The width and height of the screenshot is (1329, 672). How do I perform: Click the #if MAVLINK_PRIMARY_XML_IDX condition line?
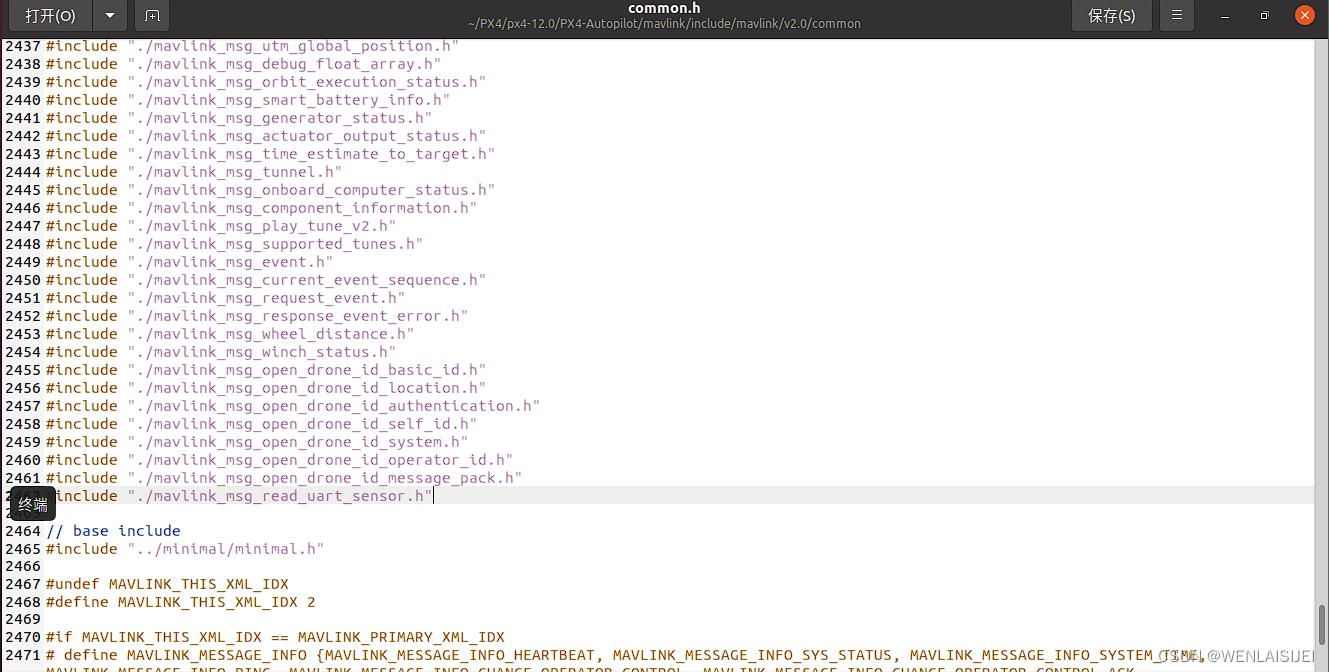(x=275, y=637)
